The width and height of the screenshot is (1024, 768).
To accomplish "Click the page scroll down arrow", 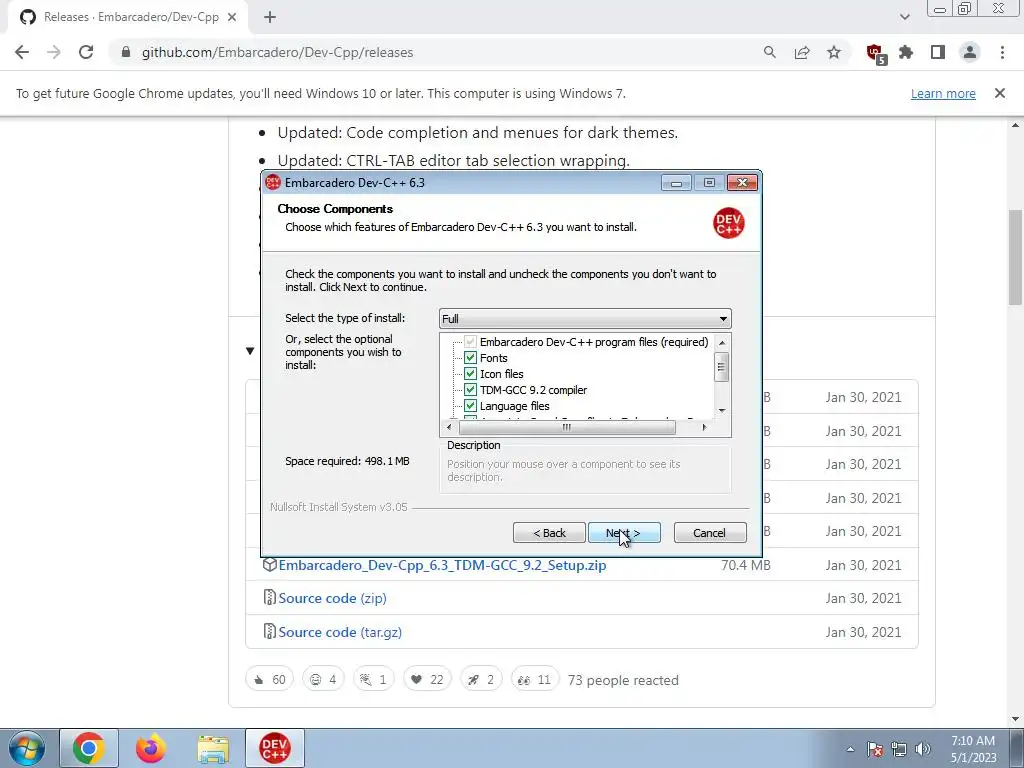I will tap(1016, 720).
